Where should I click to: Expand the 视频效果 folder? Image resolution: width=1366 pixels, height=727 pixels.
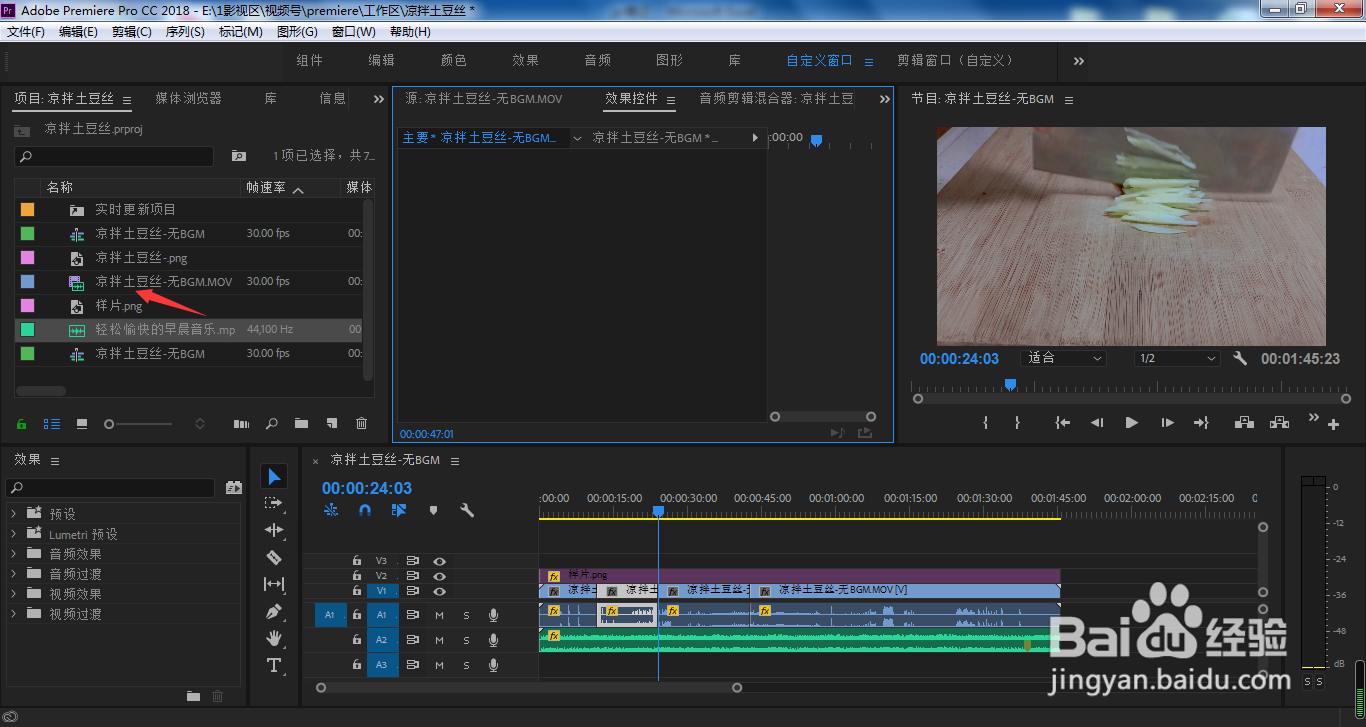(14, 593)
